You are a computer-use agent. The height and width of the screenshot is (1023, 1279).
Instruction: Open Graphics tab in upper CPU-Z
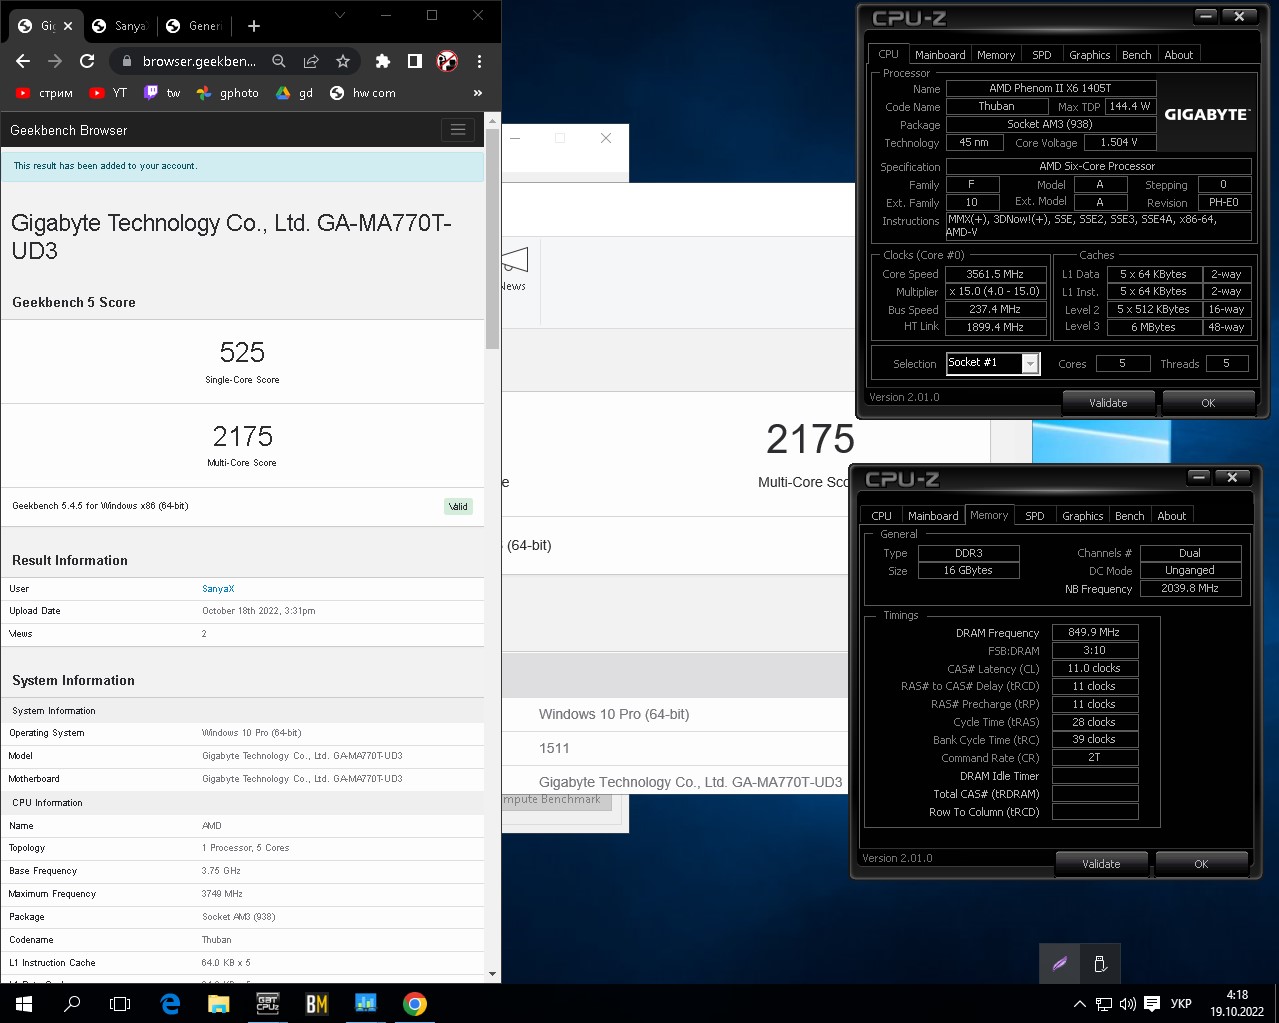[x=1090, y=55]
